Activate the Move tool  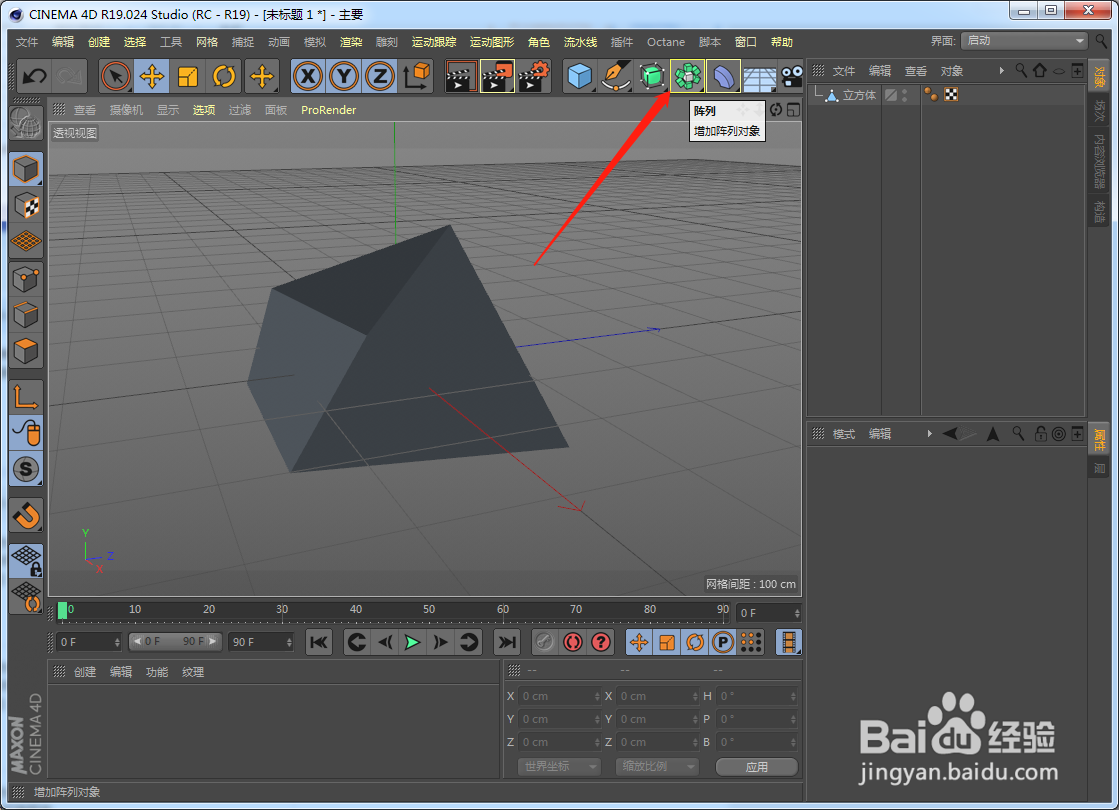tap(151, 76)
